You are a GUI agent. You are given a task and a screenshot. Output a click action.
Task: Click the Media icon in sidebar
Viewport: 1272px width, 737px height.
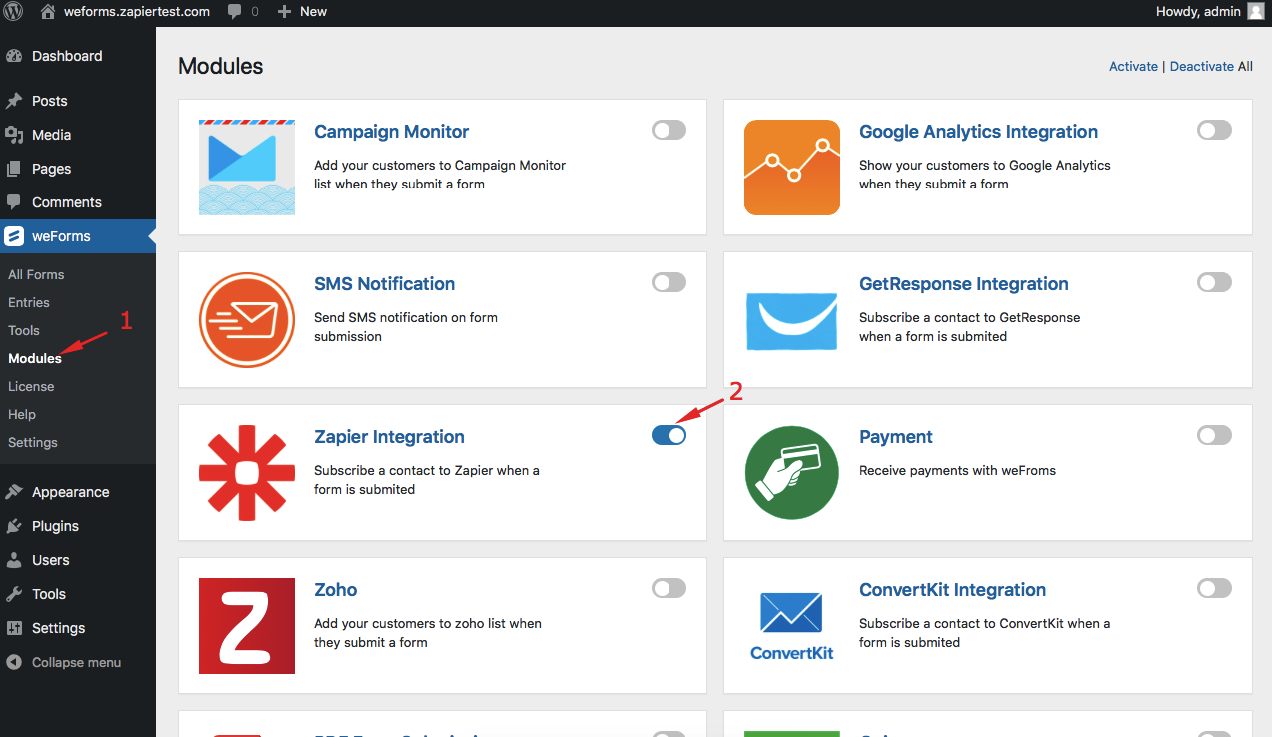(x=14, y=135)
